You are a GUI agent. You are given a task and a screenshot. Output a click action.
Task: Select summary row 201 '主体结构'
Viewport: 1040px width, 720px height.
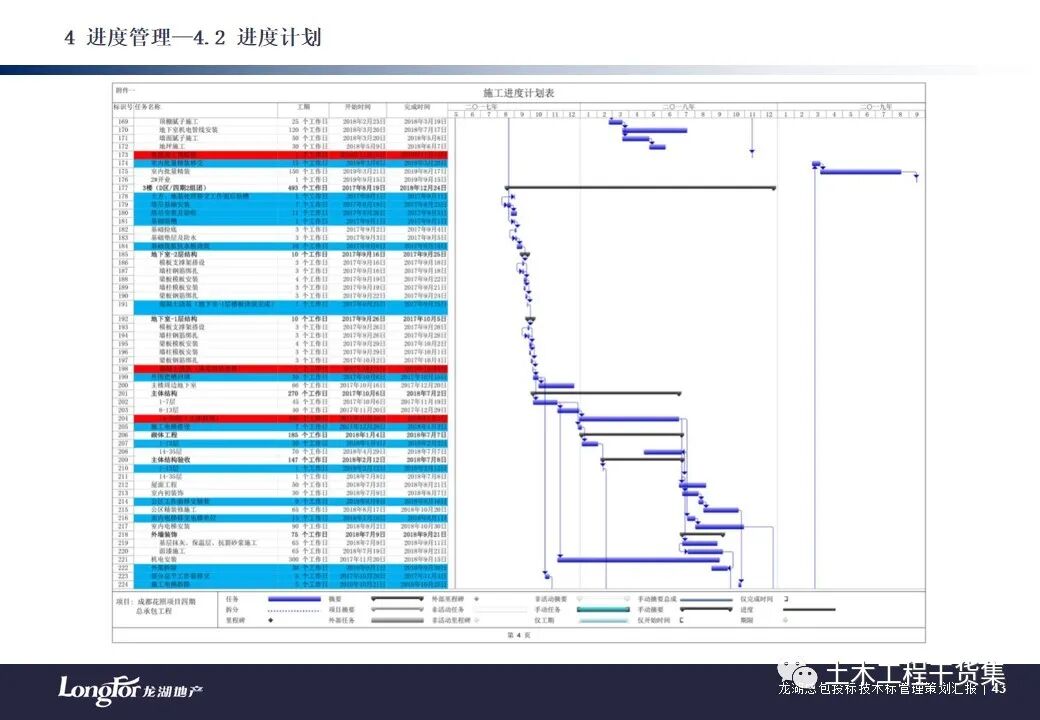click(281, 393)
